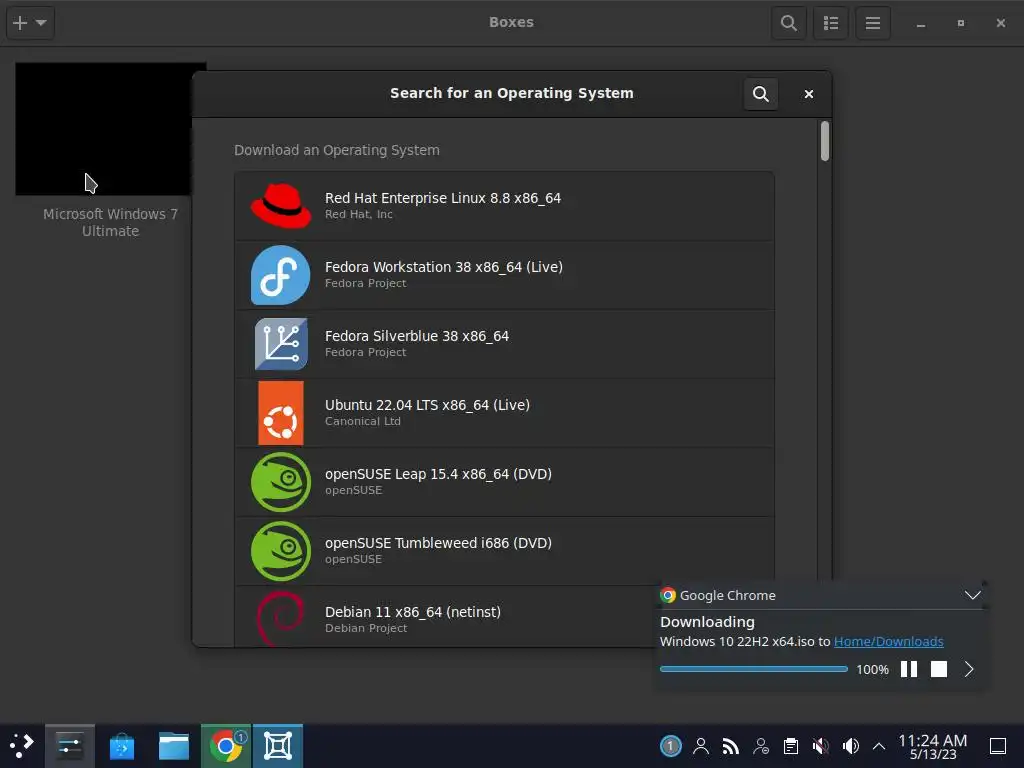Click the Red Hat logo icon
The image size is (1024, 768).
coord(281,206)
